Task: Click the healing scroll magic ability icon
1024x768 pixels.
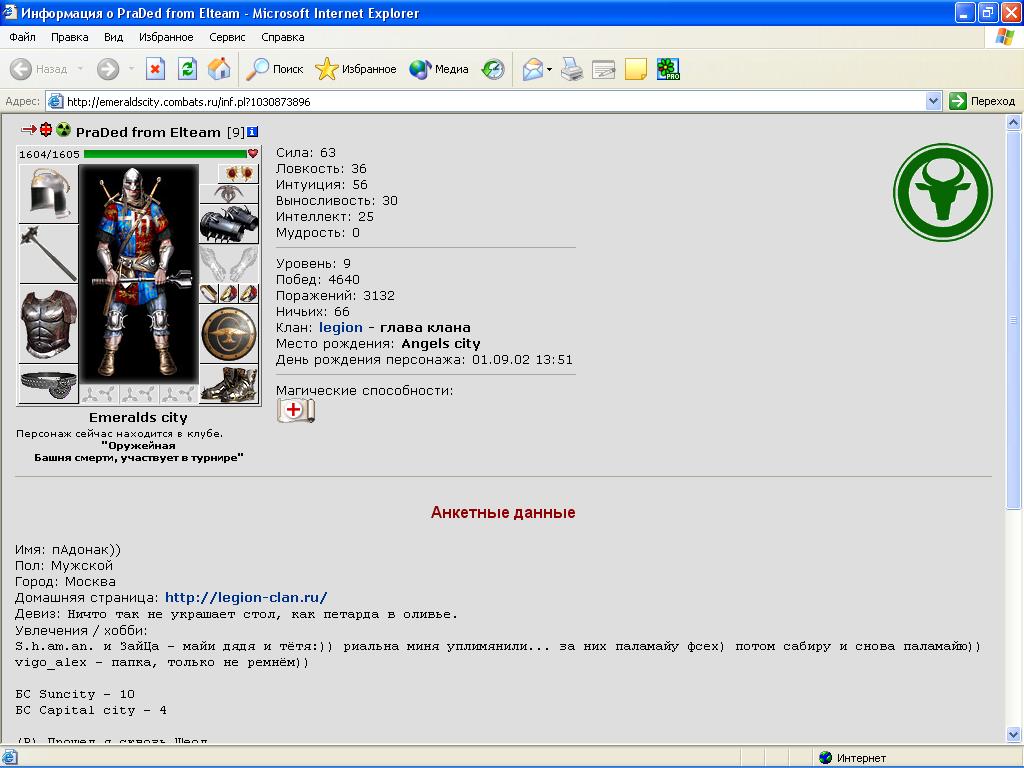Action: tap(296, 411)
